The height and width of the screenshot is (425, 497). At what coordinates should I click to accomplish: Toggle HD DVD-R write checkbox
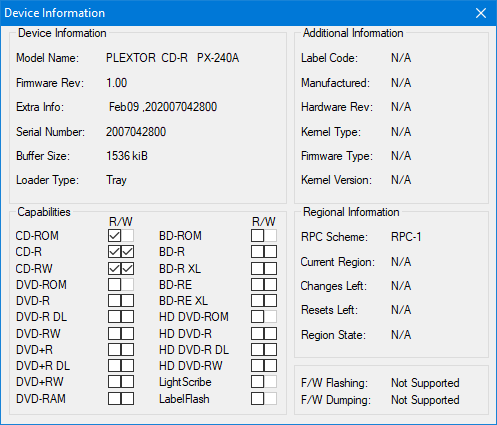[270, 333]
